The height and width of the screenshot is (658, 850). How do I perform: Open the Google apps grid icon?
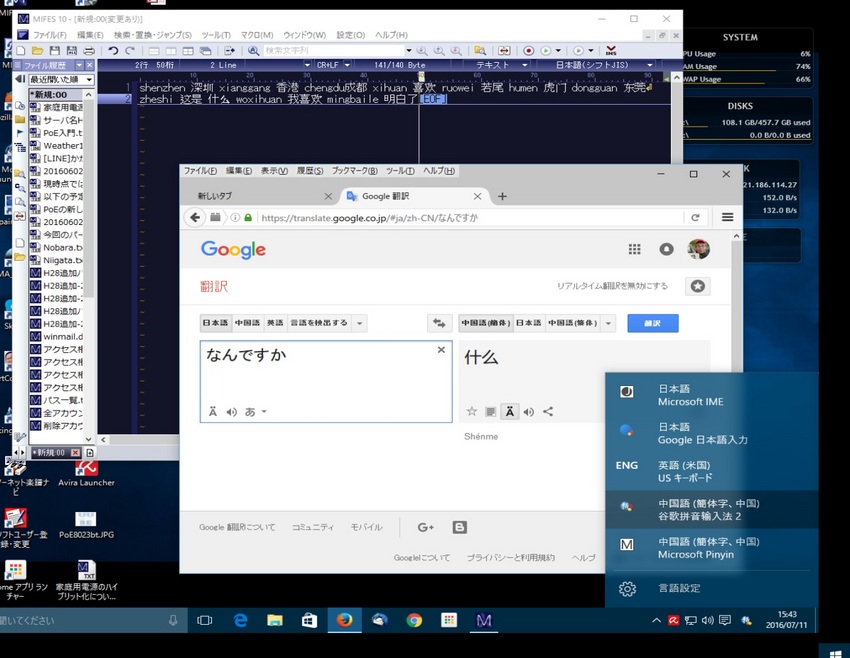pyautogui.click(x=634, y=249)
